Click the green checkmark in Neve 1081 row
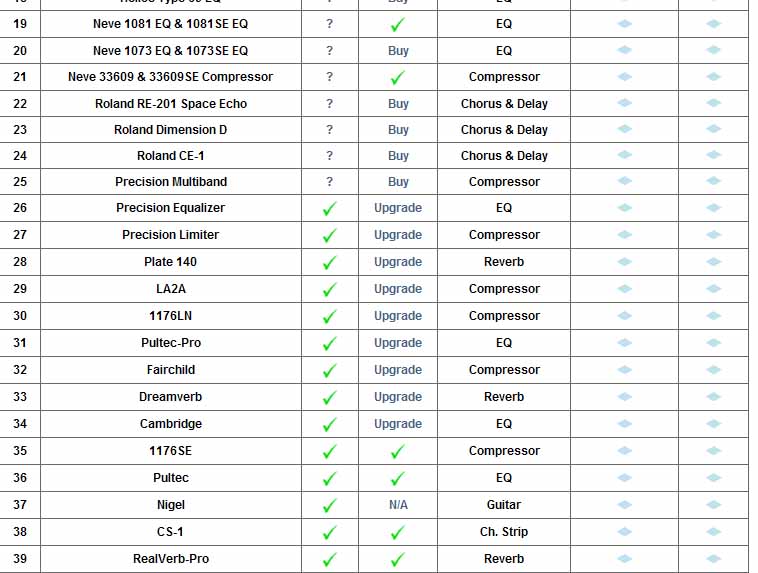This screenshot has width=758, height=573. coord(398,24)
